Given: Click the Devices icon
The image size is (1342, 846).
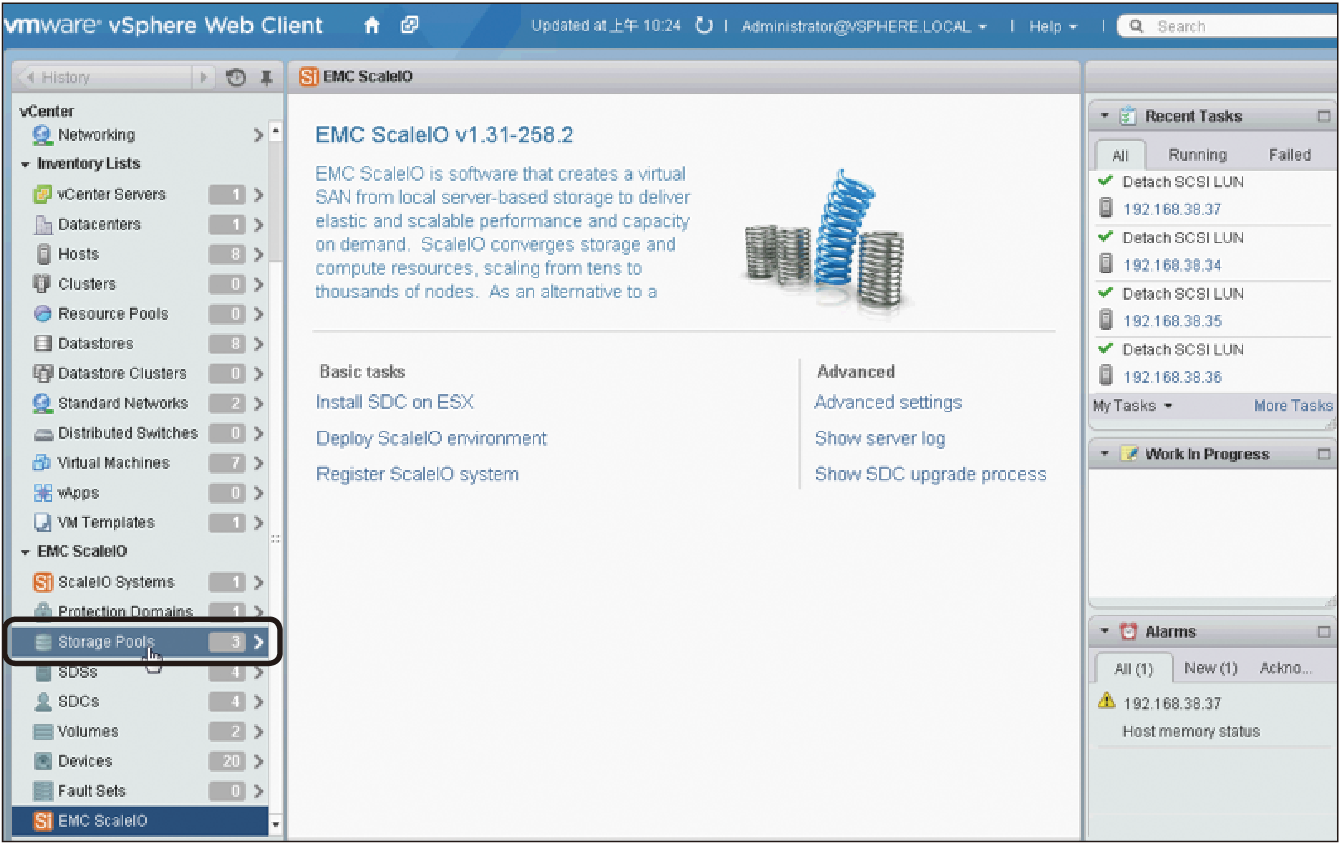Looking at the screenshot, I should pyautogui.click(x=43, y=762).
